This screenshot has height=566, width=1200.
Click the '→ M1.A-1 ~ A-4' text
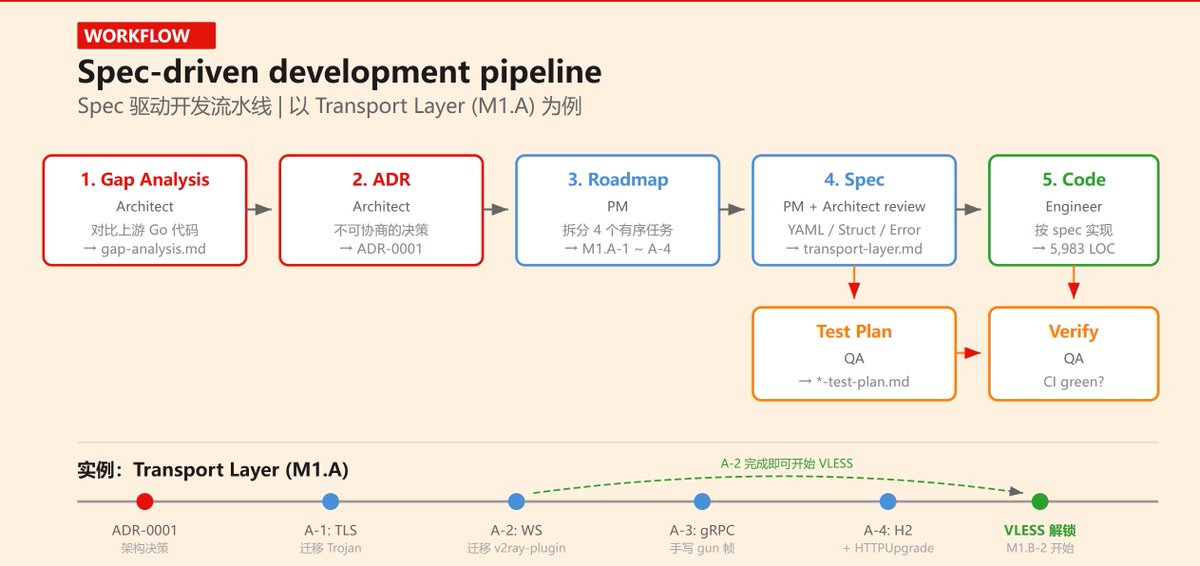click(617, 248)
